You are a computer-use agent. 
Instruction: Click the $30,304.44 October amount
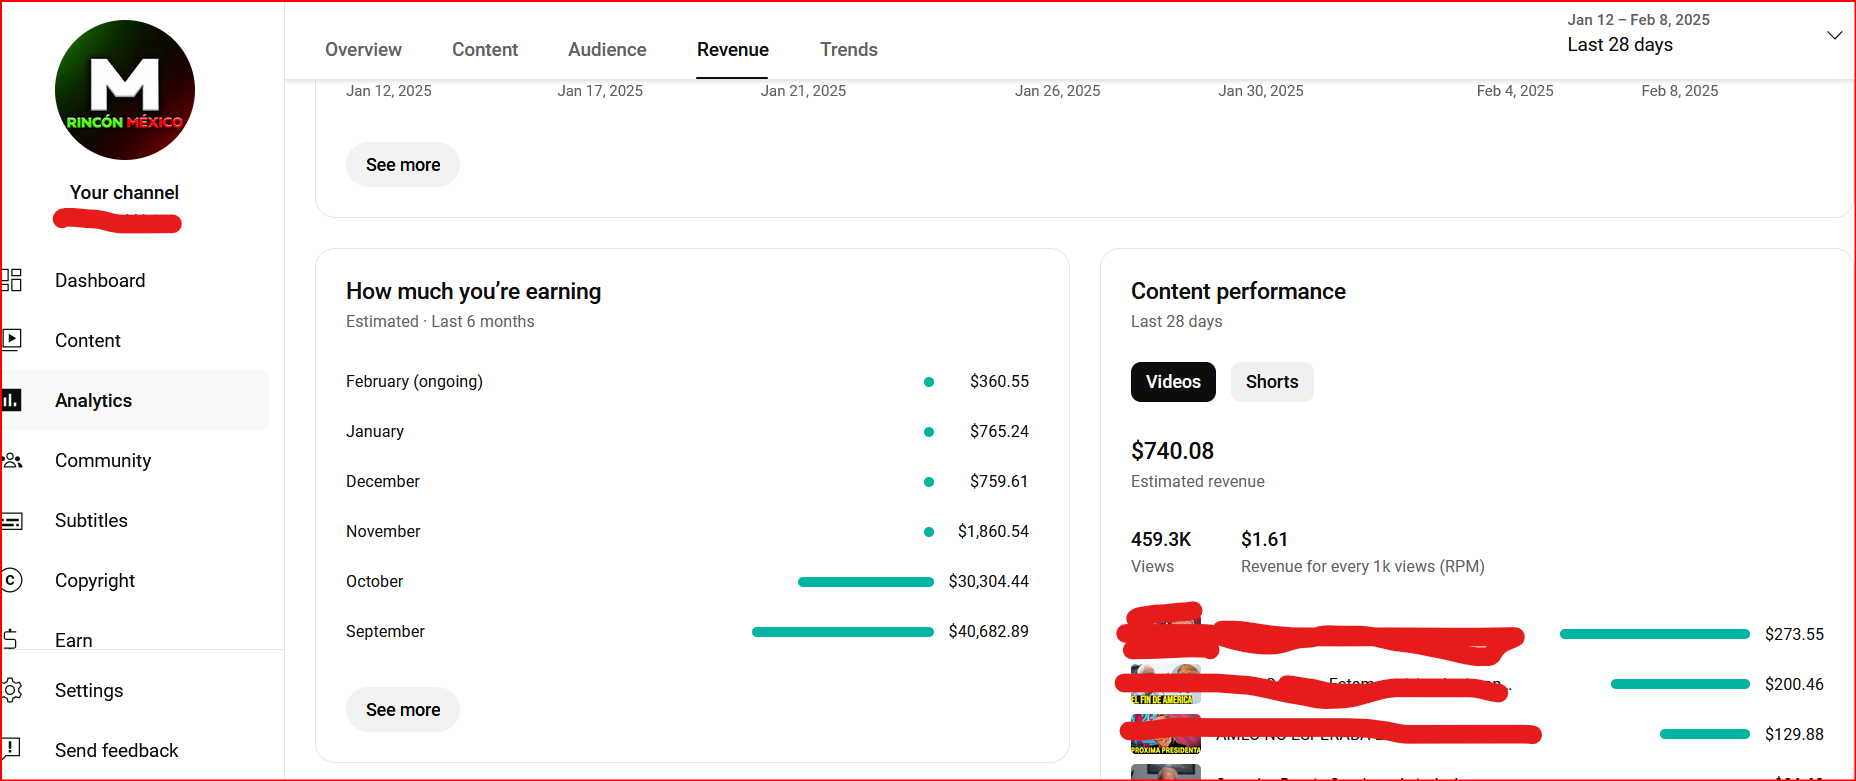click(989, 582)
